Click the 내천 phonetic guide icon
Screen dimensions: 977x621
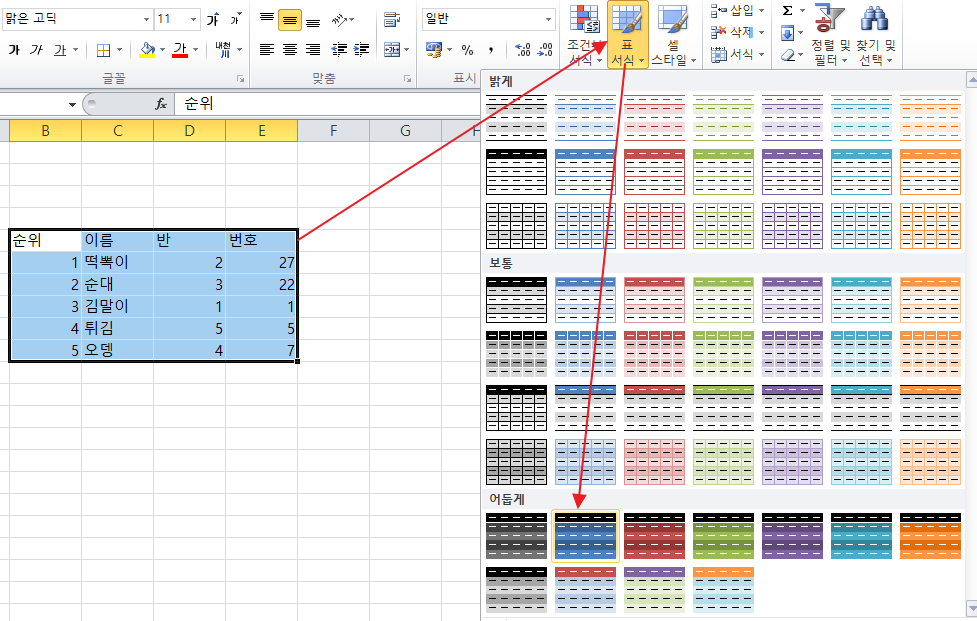click(223, 50)
